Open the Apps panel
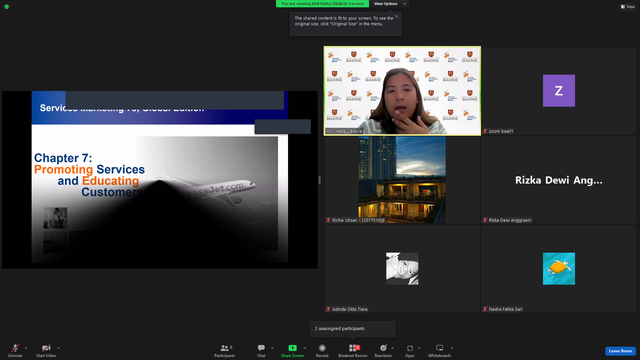Viewport: 640px width, 360px height. (x=410, y=350)
